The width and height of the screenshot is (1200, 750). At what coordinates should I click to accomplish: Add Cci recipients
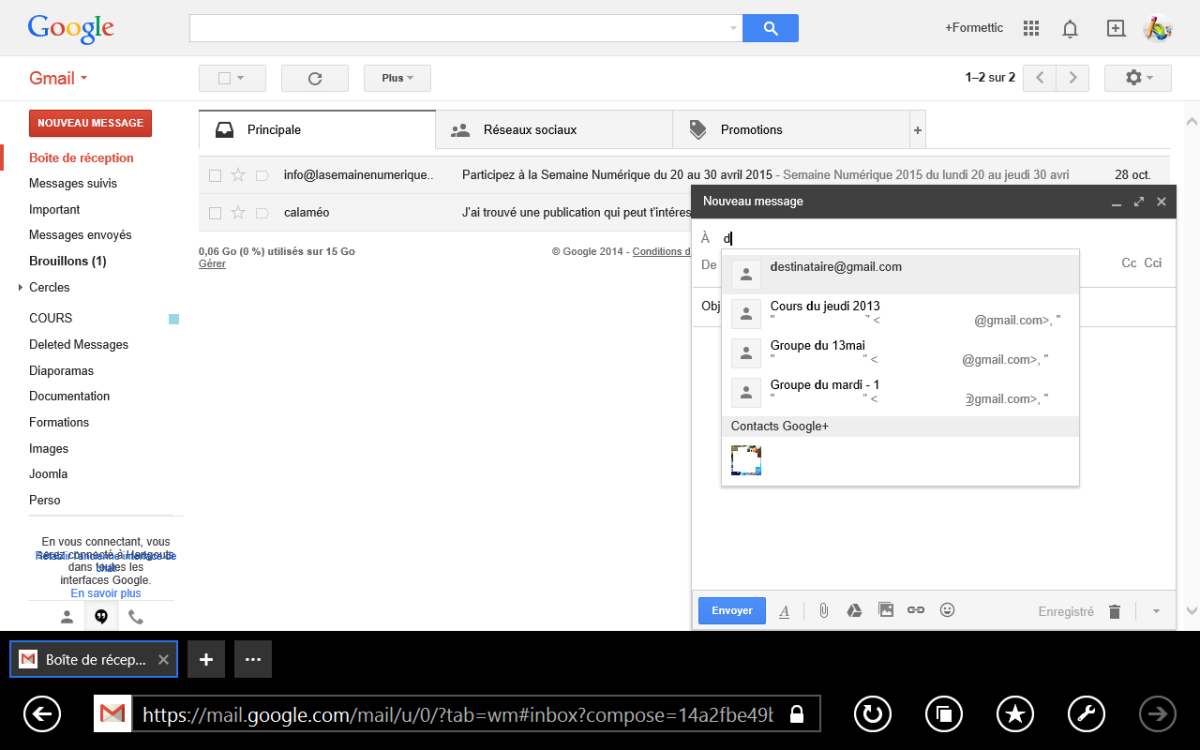pos(1153,263)
